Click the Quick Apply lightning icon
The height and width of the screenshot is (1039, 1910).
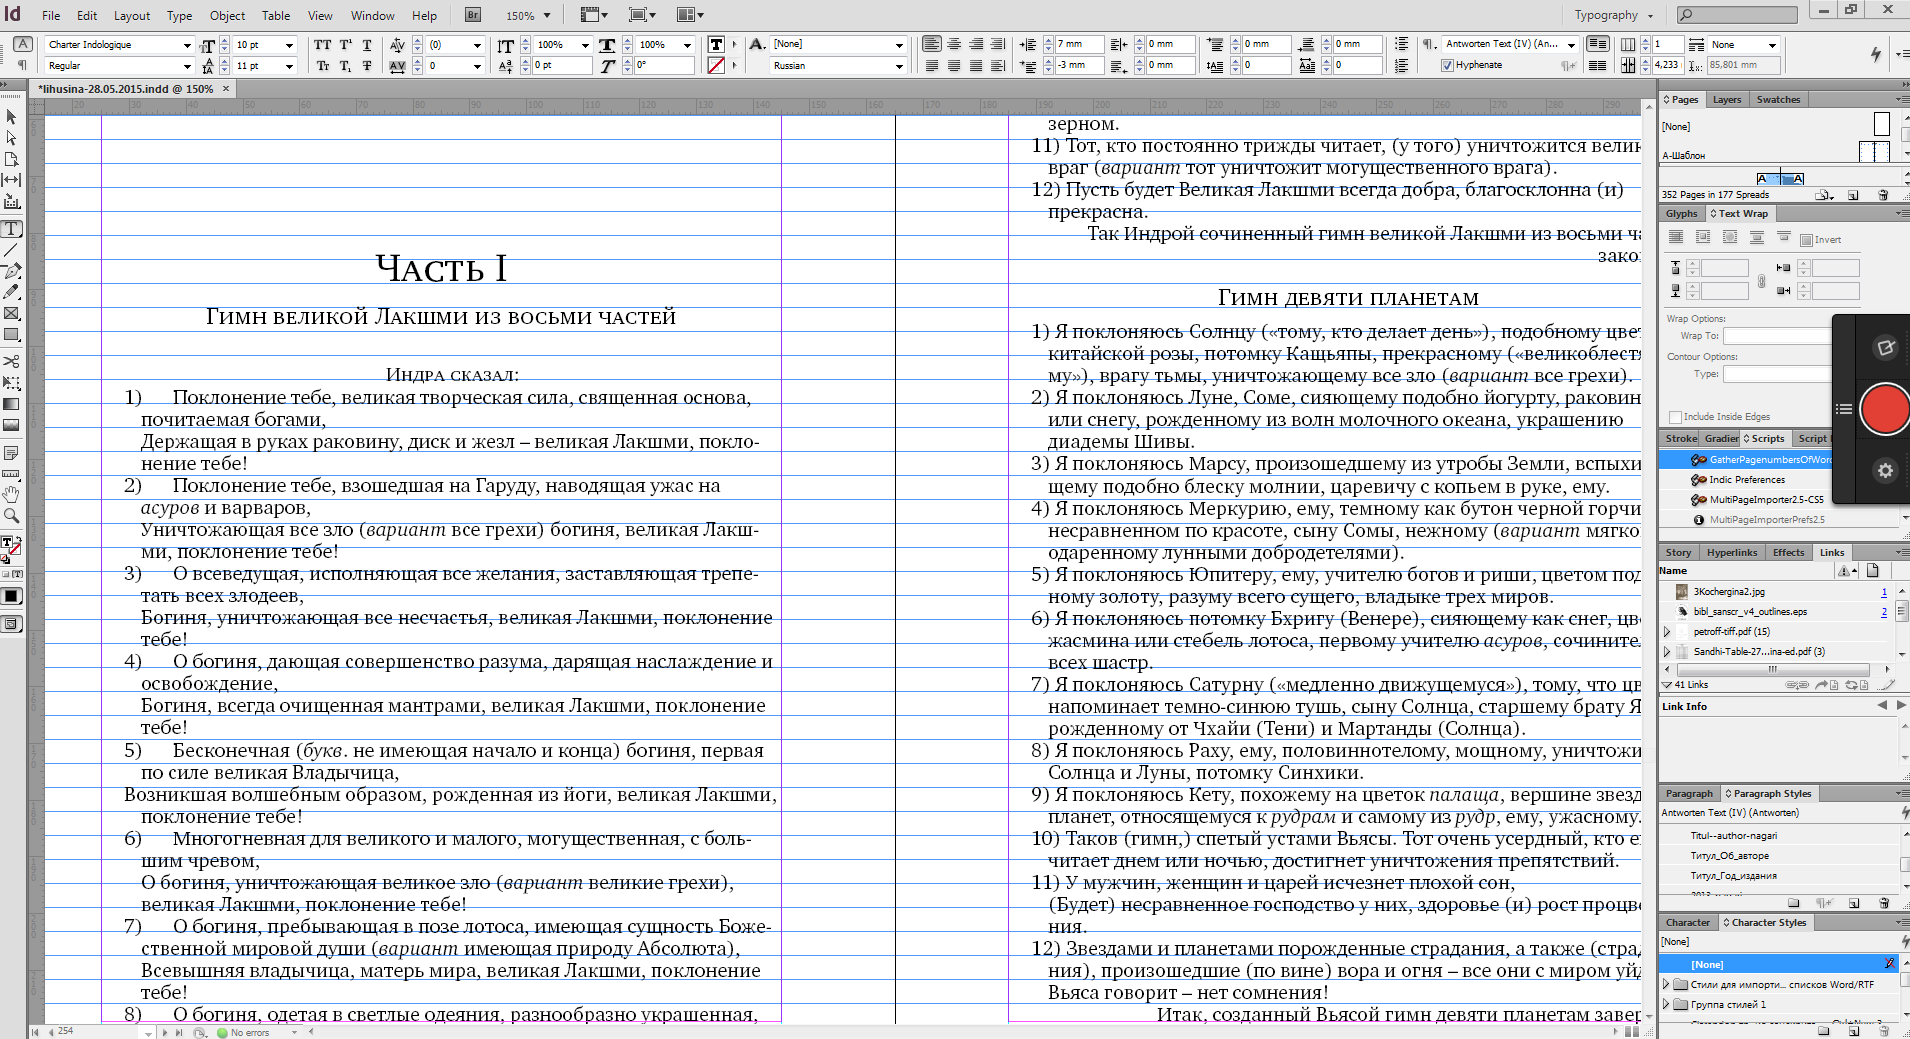point(1876,54)
